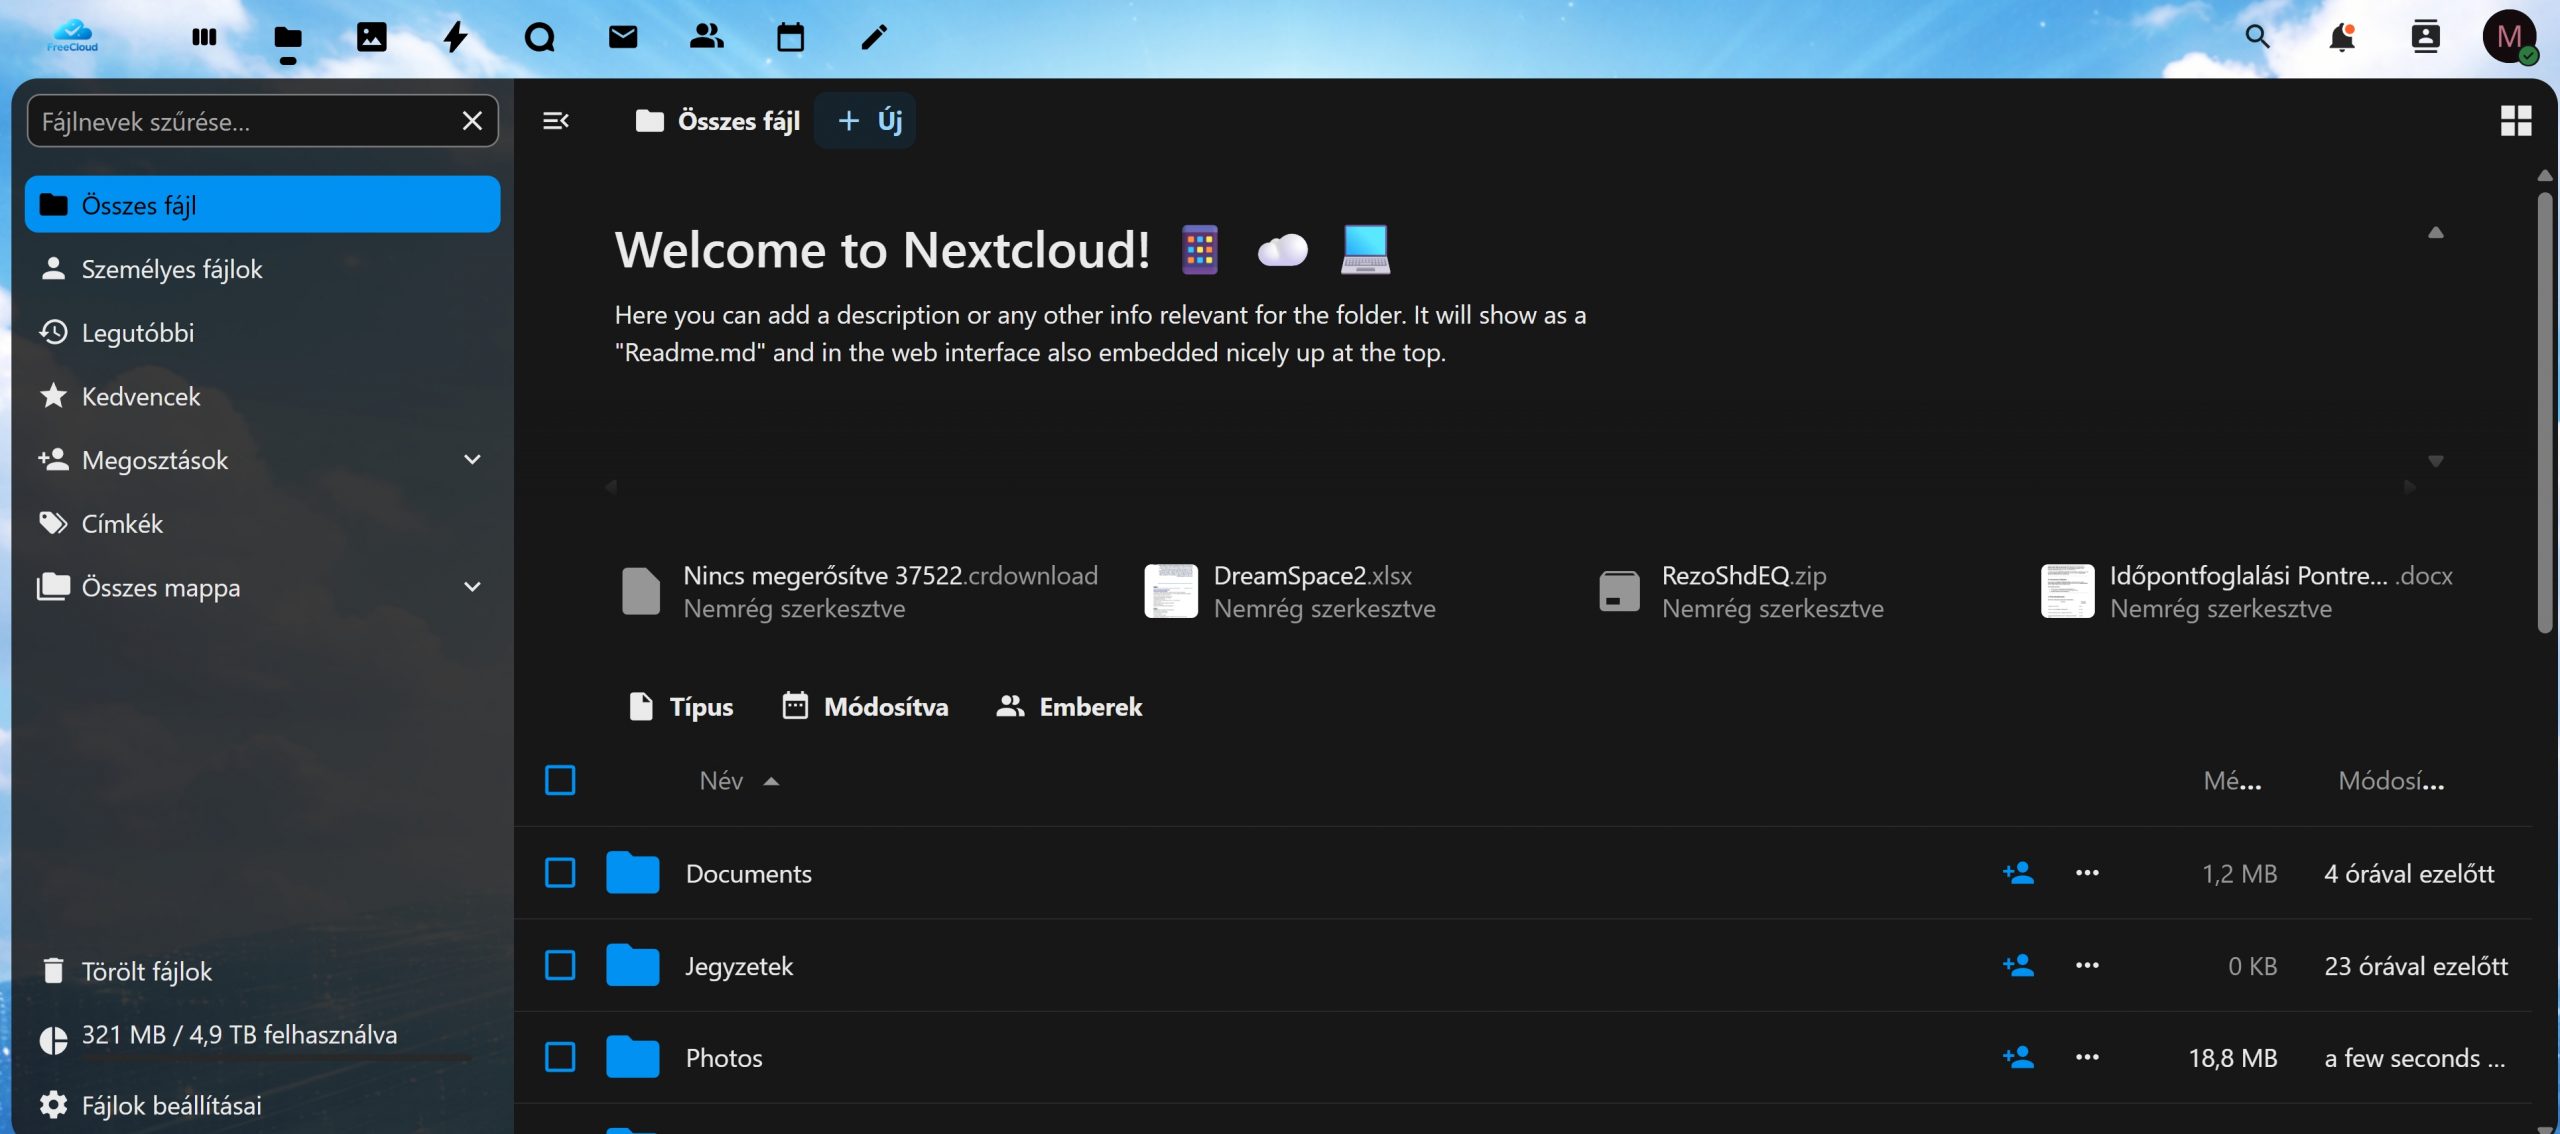Switch to grid view icon
2560x1134 pixels.
pyautogui.click(x=2515, y=121)
